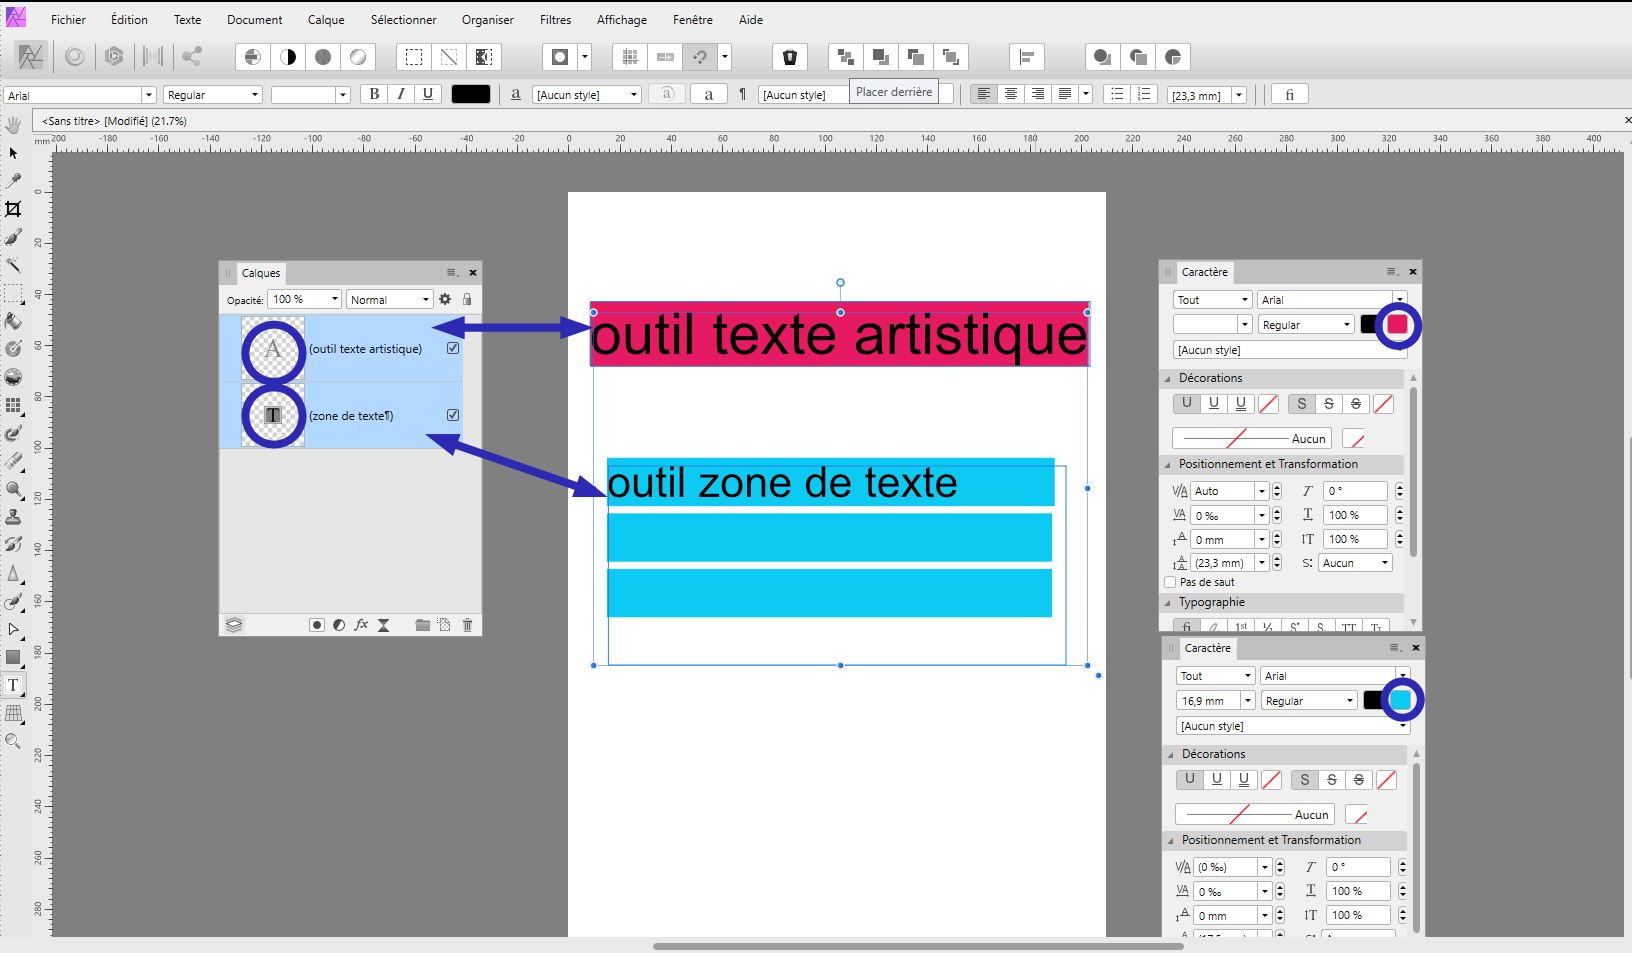Image resolution: width=1632 pixels, height=953 pixels.
Task: Open the Texte menu
Action: click(x=187, y=19)
